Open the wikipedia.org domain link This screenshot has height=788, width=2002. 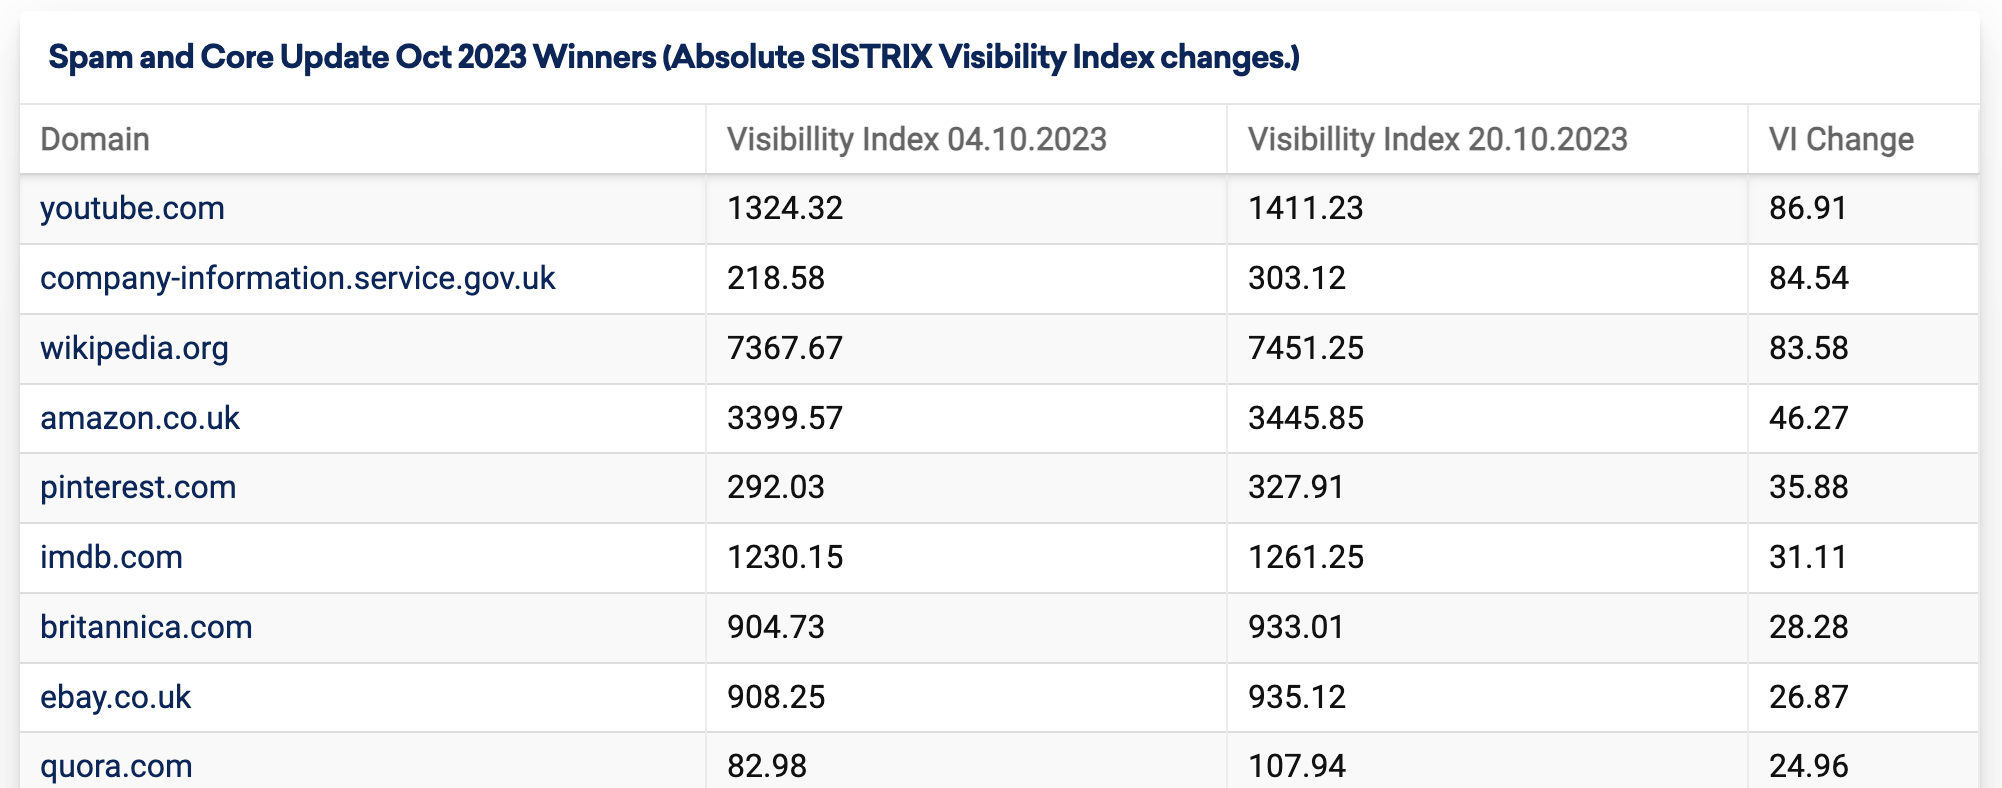coord(134,348)
